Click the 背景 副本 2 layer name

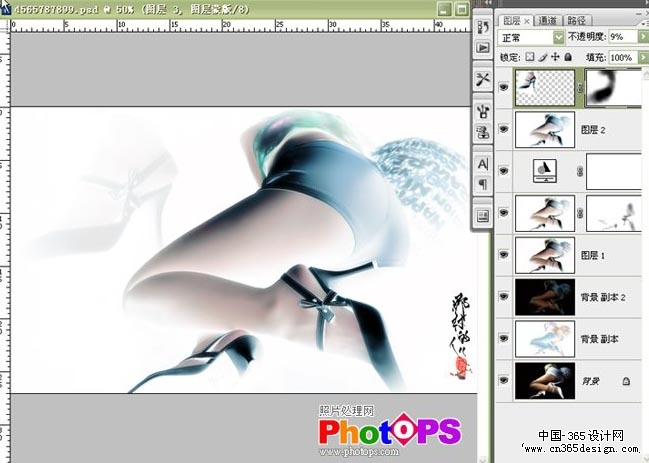(x=603, y=297)
